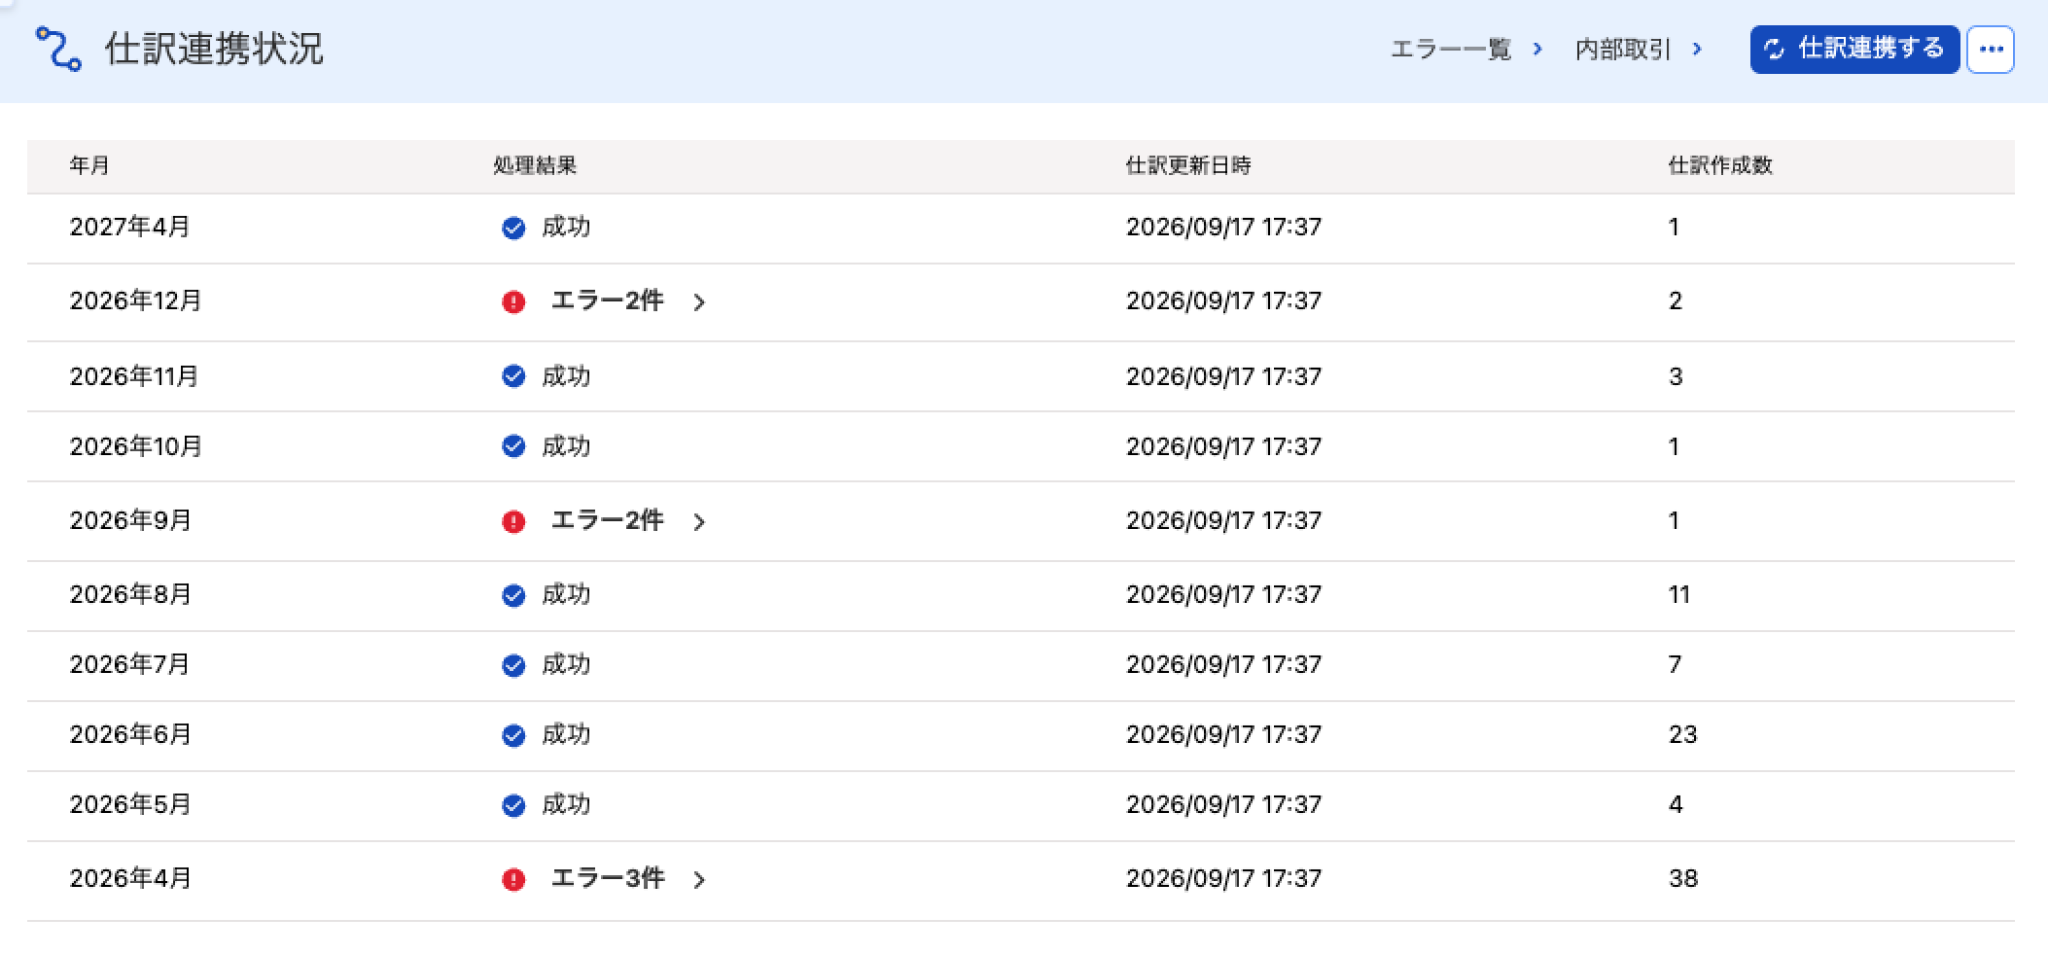The height and width of the screenshot is (965, 2048).
Task: Click the success check icon for 2026年8月
Action: pyautogui.click(x=513, y=596)
